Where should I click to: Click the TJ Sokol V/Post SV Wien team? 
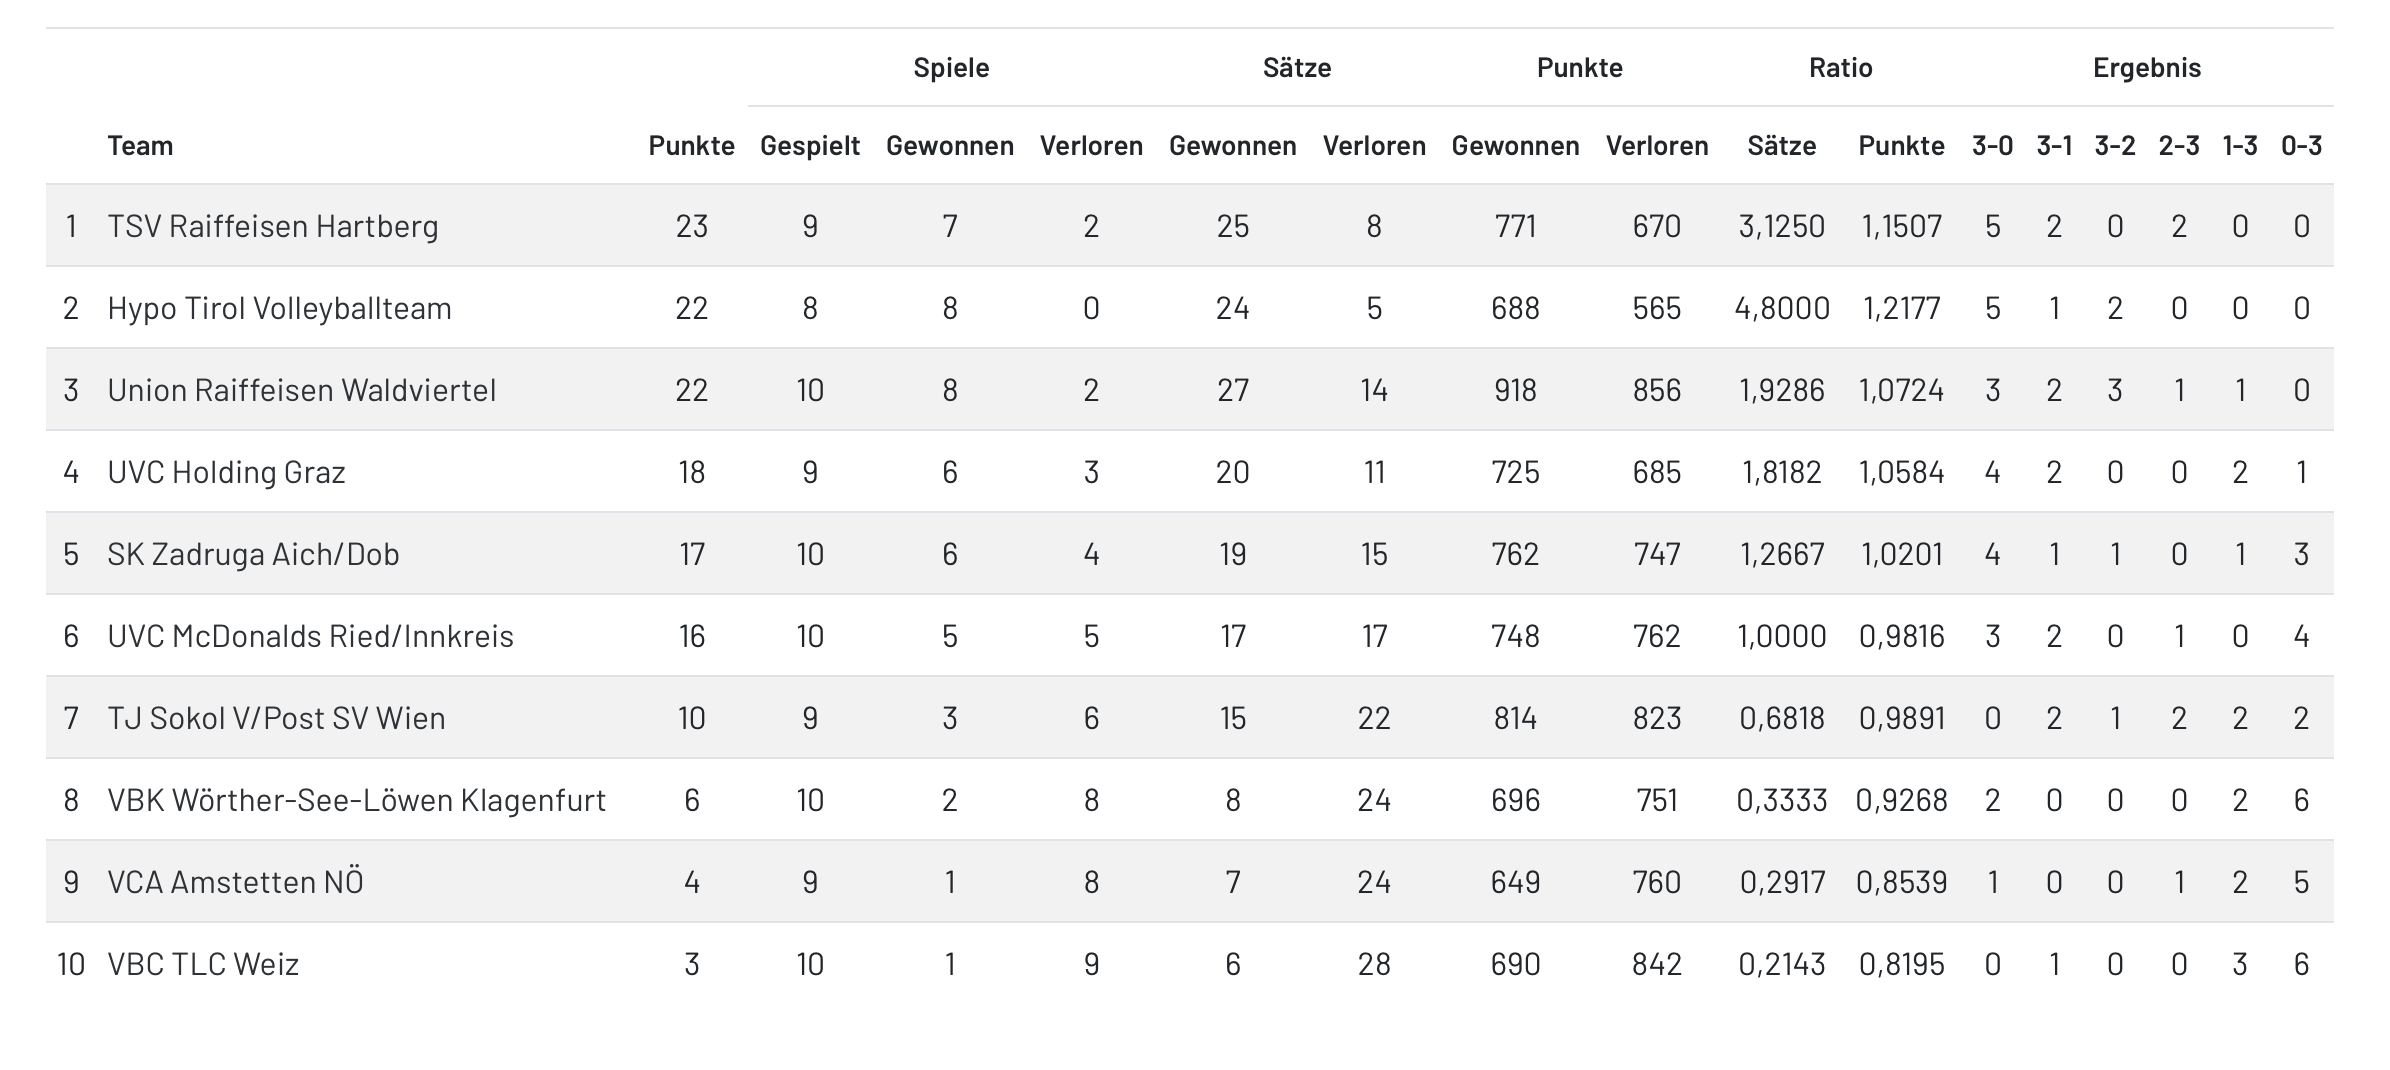276,718
